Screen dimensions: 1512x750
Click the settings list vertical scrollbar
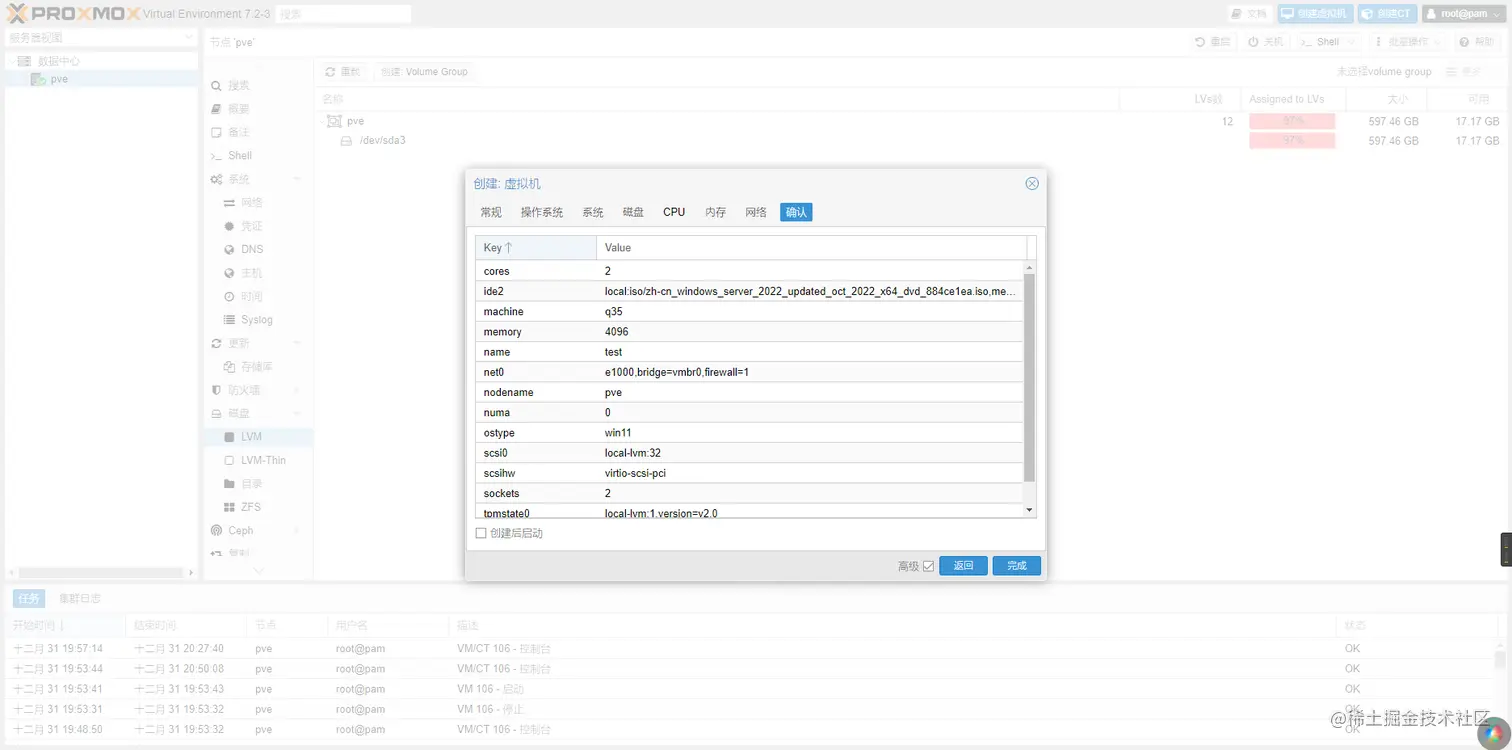click(x=1030, y=378)
